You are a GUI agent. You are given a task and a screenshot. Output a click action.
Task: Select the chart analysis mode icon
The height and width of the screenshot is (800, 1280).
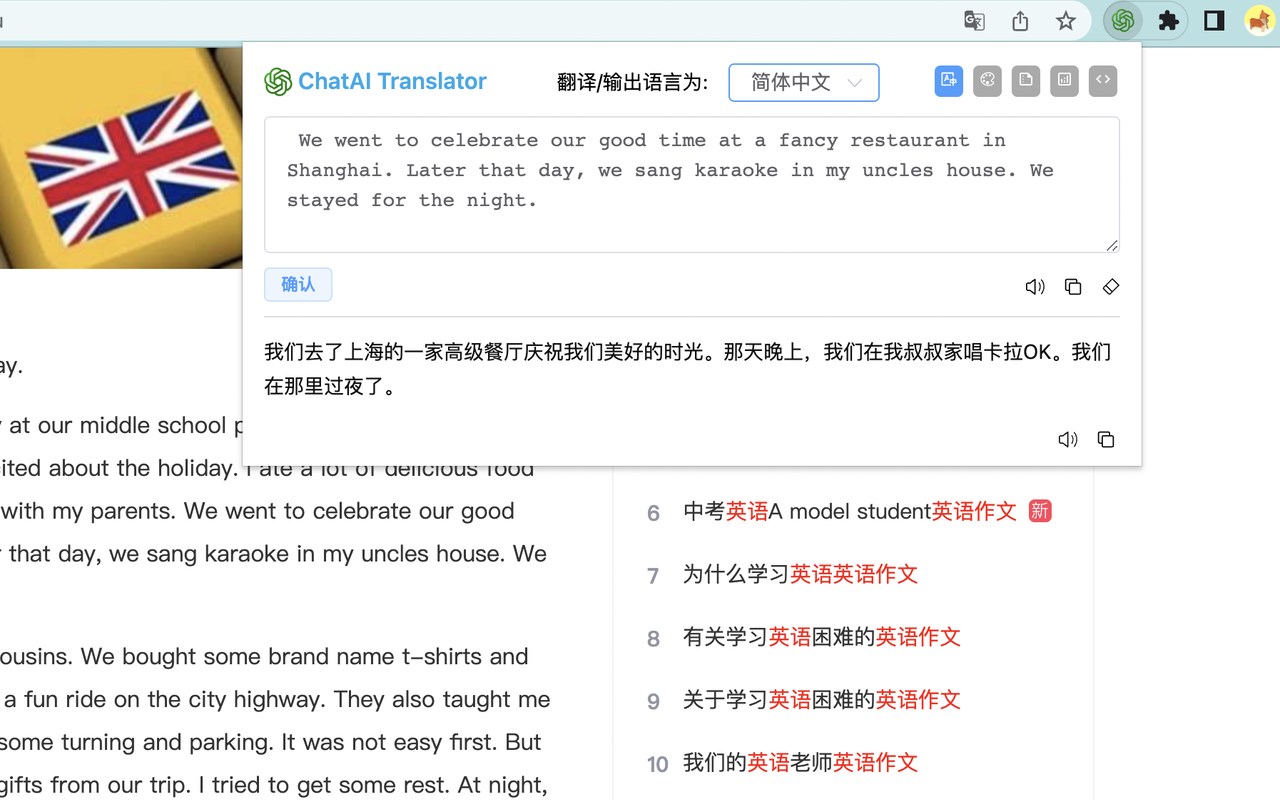(x=1064, y=81)
